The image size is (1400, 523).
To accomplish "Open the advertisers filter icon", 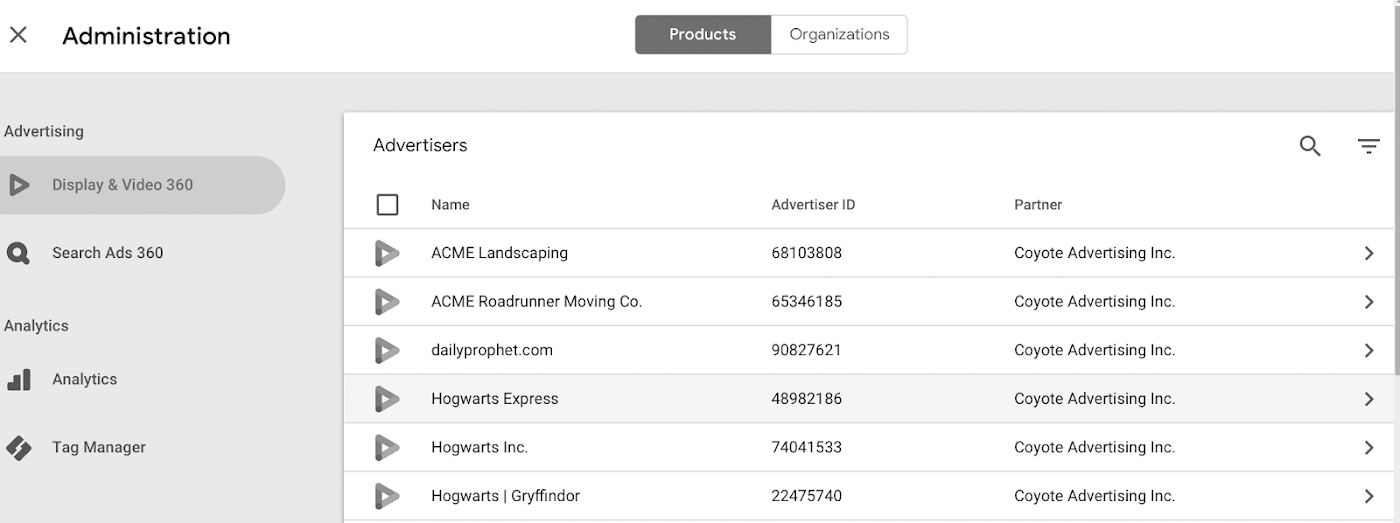I will click(x=1368, y=146).
